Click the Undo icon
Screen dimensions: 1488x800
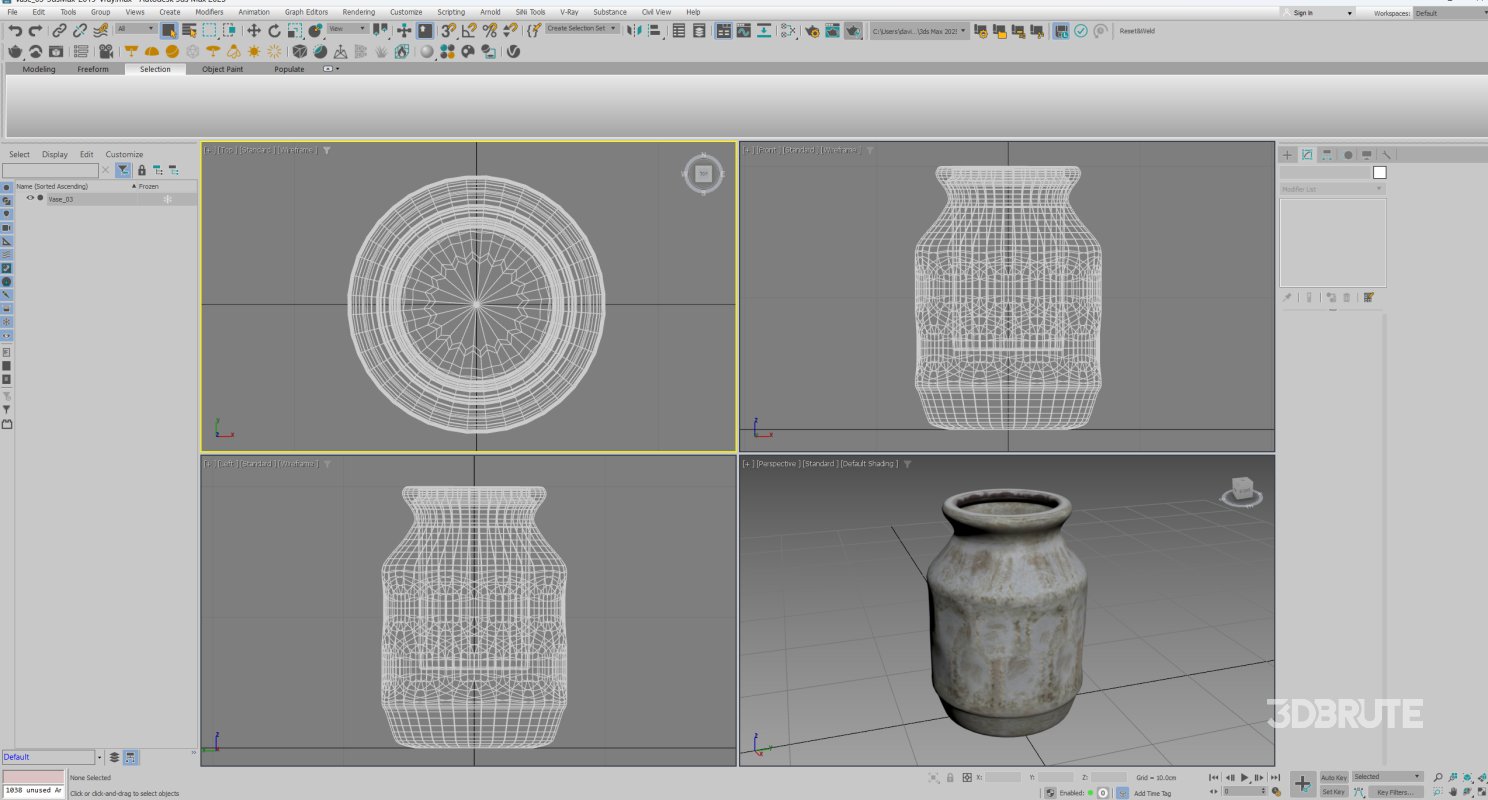(17, 30)
